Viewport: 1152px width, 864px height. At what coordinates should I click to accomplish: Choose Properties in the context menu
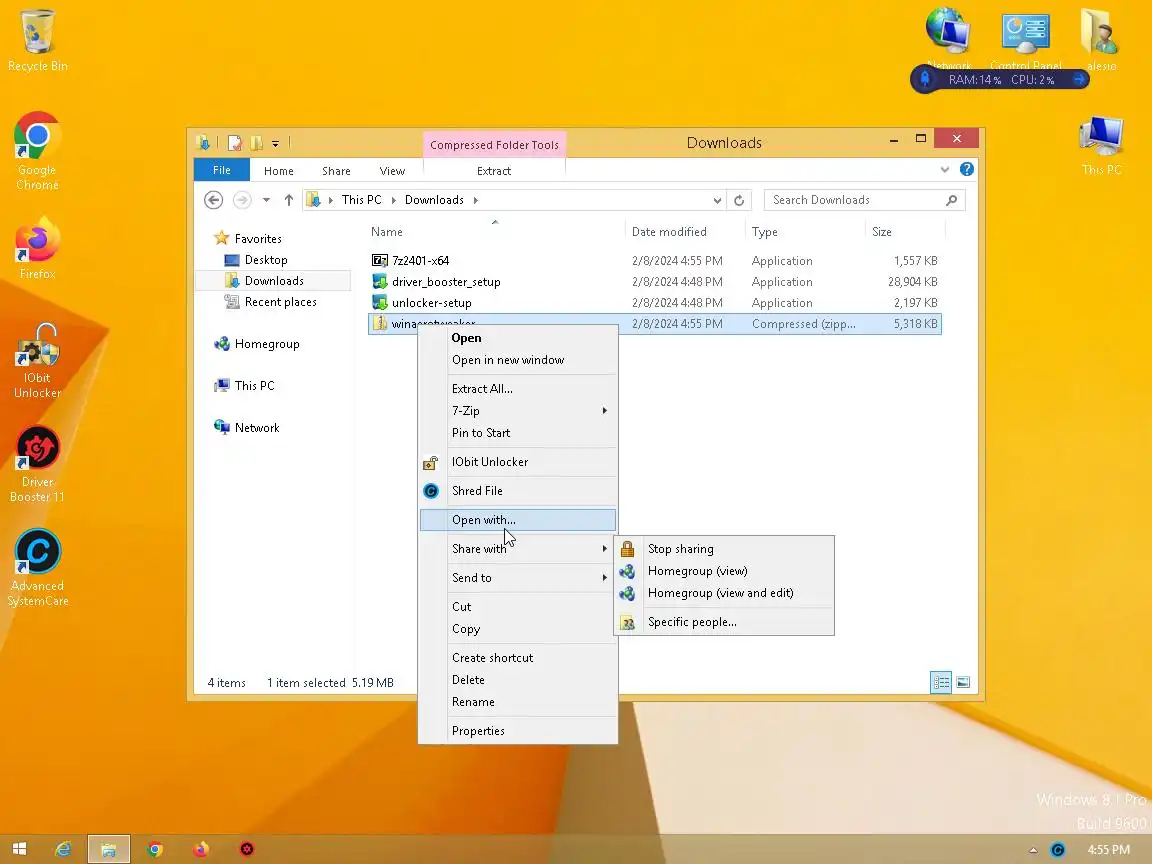point(518,731)
